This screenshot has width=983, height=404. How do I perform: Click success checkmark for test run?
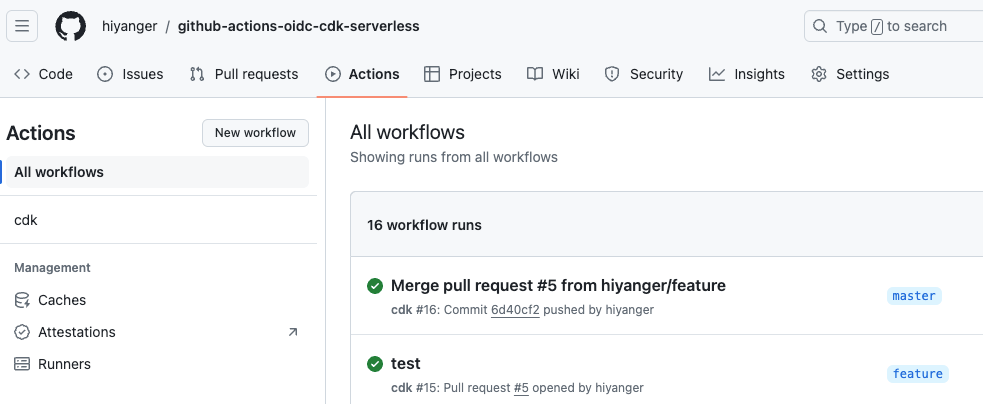[x=375, y=364]
